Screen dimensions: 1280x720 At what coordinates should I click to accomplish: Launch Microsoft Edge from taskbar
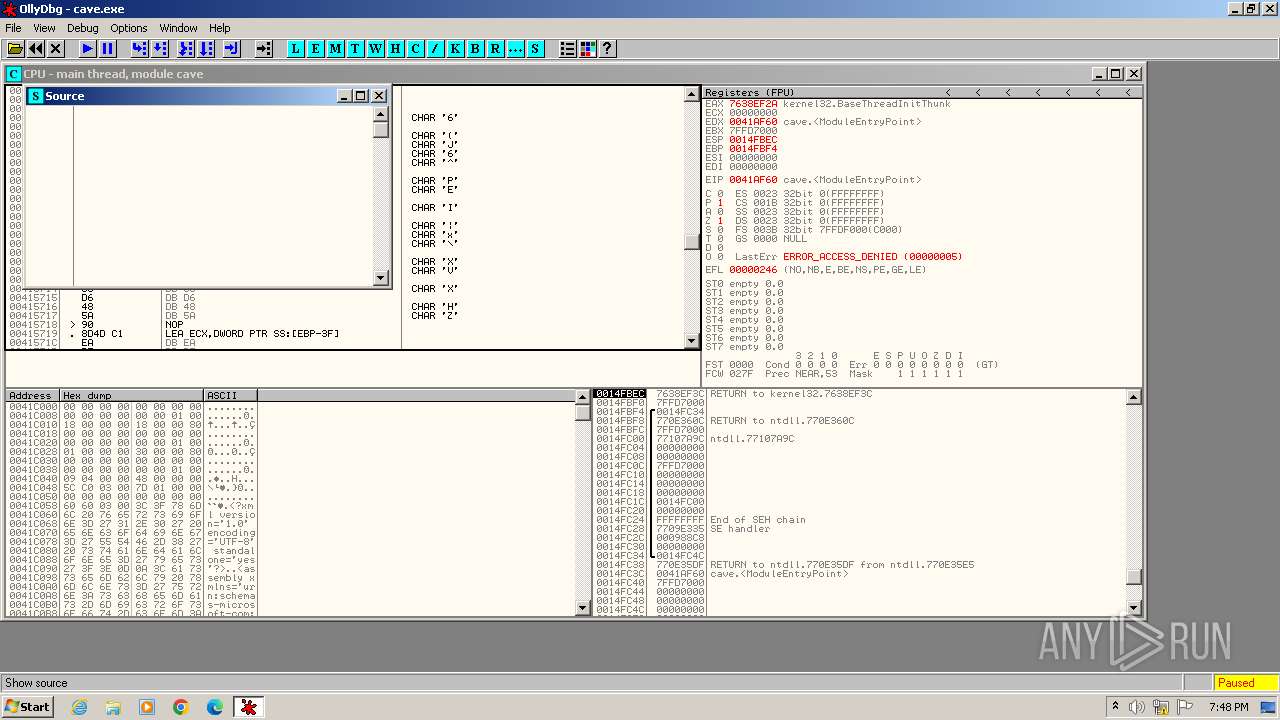coord(215,707)
